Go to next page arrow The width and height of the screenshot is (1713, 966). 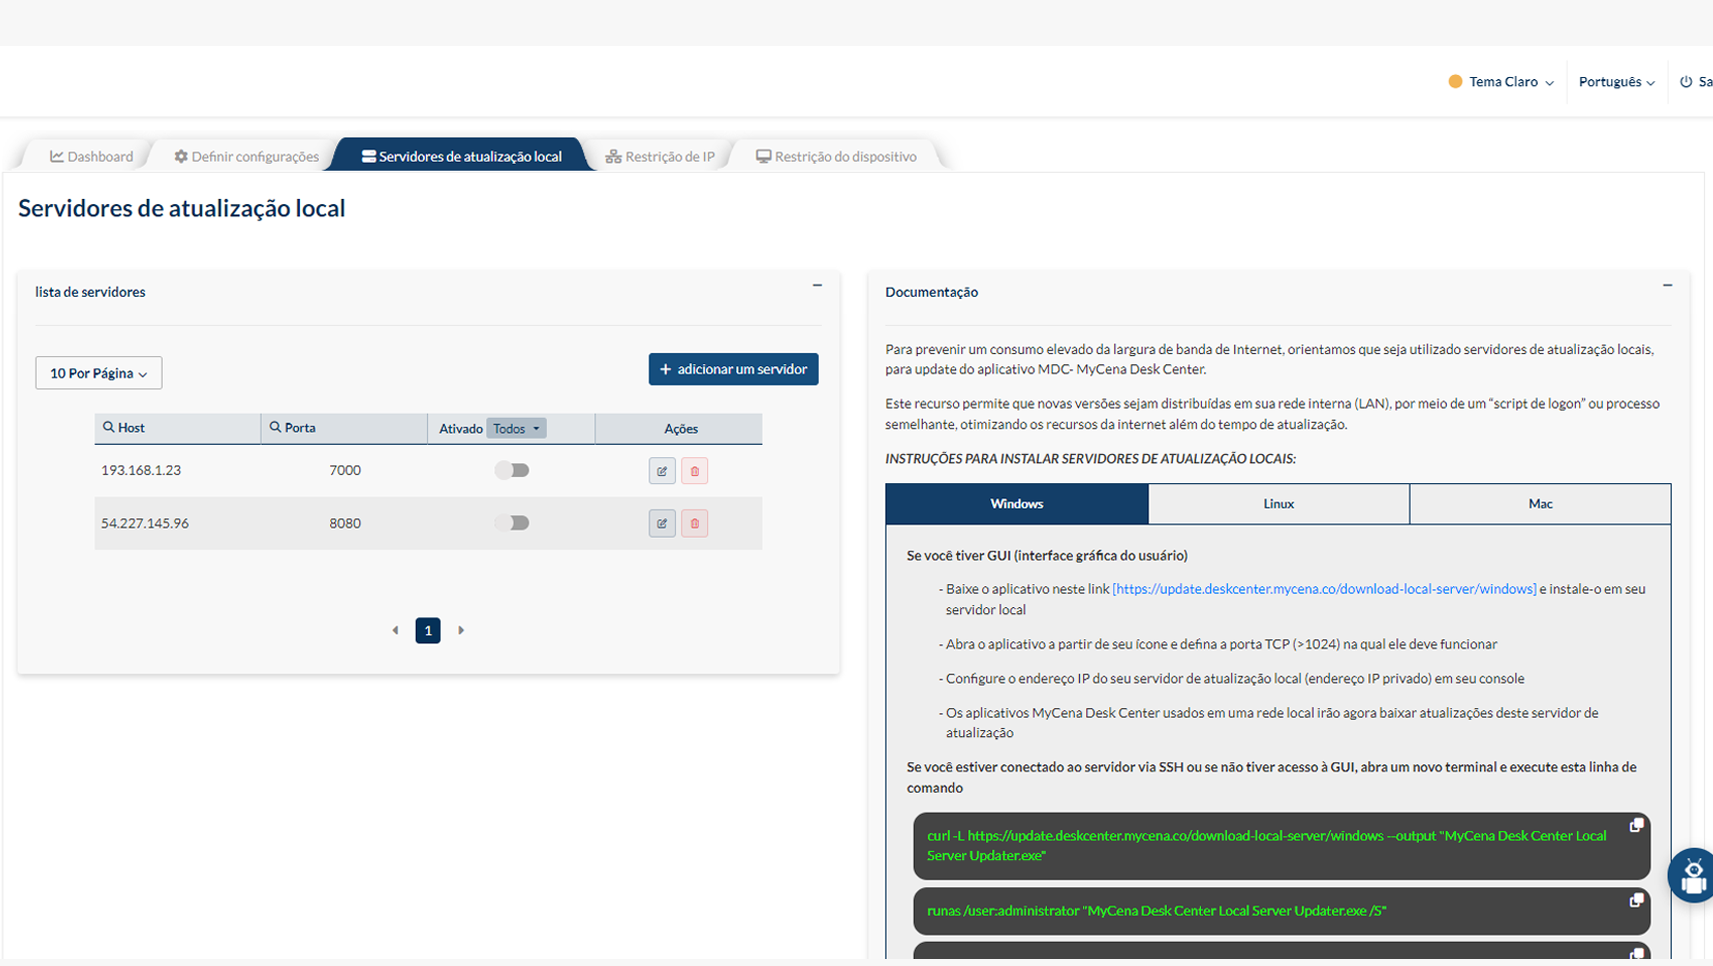(461, 631)
